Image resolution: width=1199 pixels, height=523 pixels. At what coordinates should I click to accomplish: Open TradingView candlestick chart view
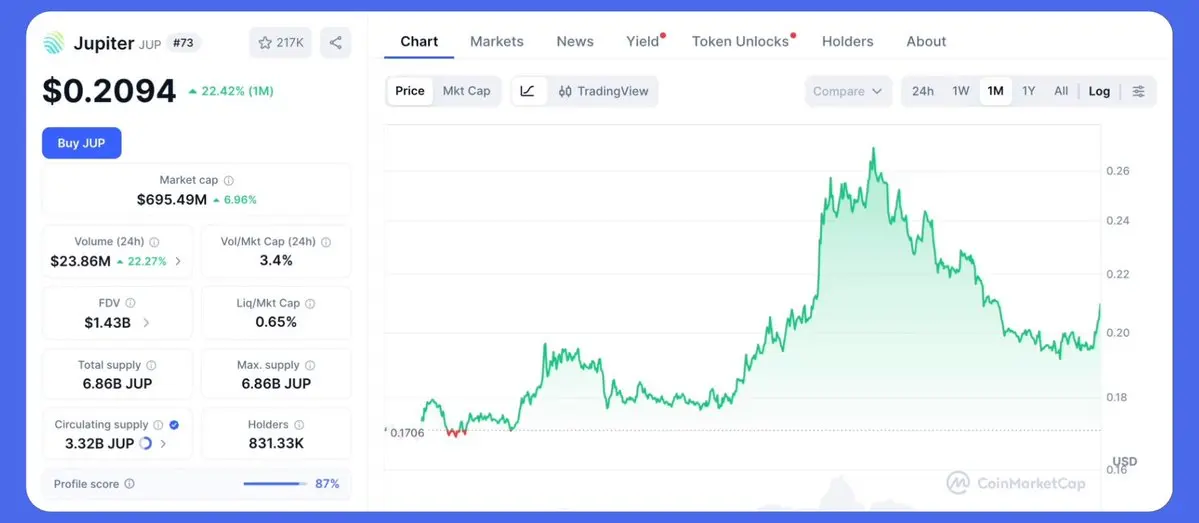click(x=604, y=91)
